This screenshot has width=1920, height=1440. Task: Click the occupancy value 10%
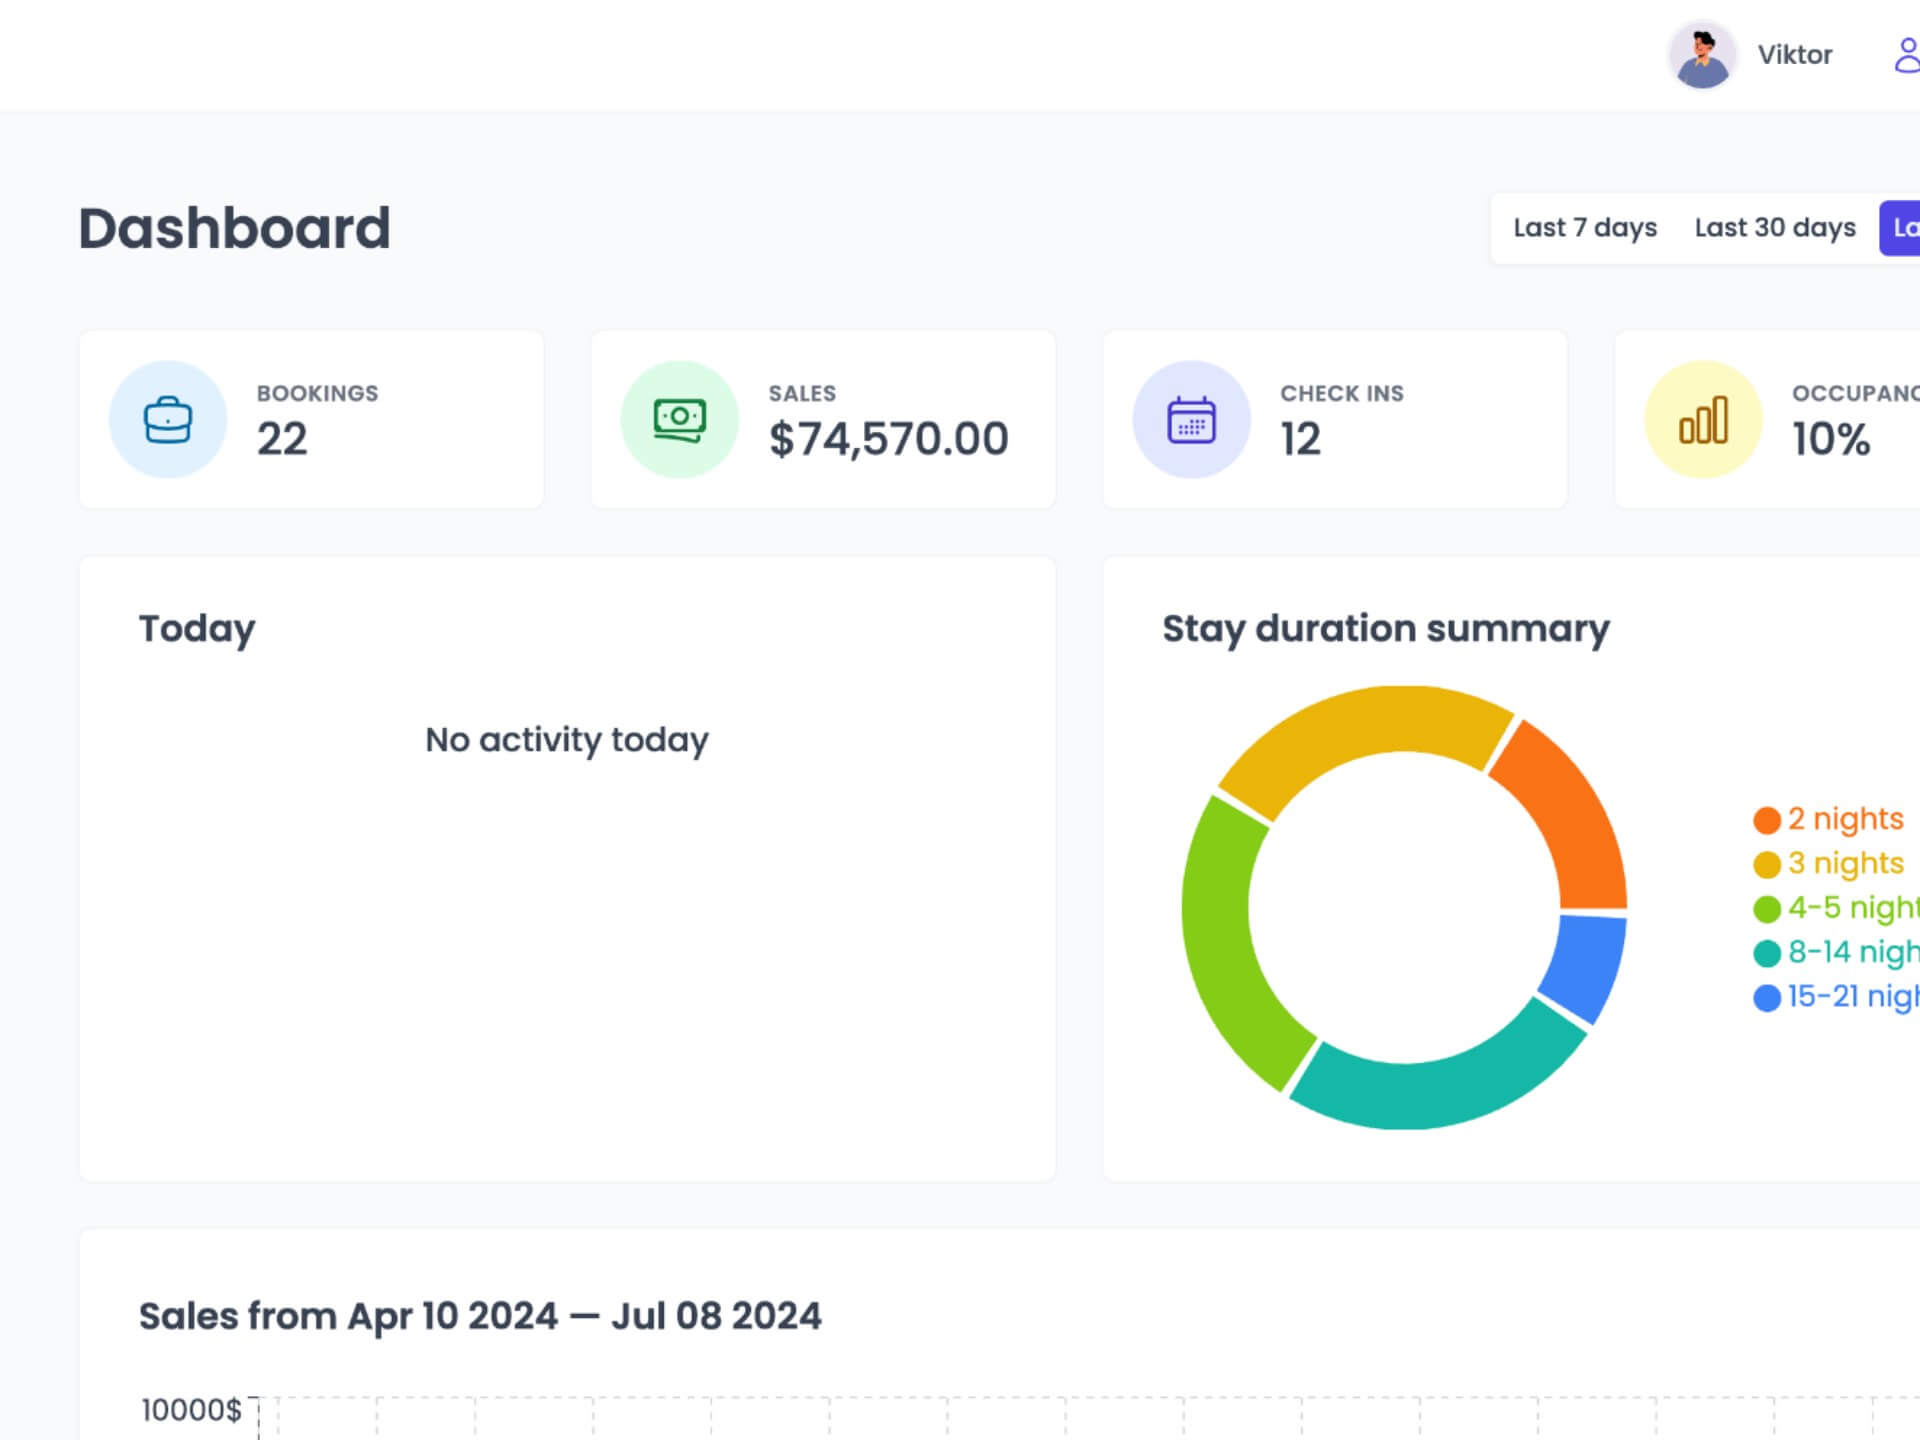tap(1830, 439)
